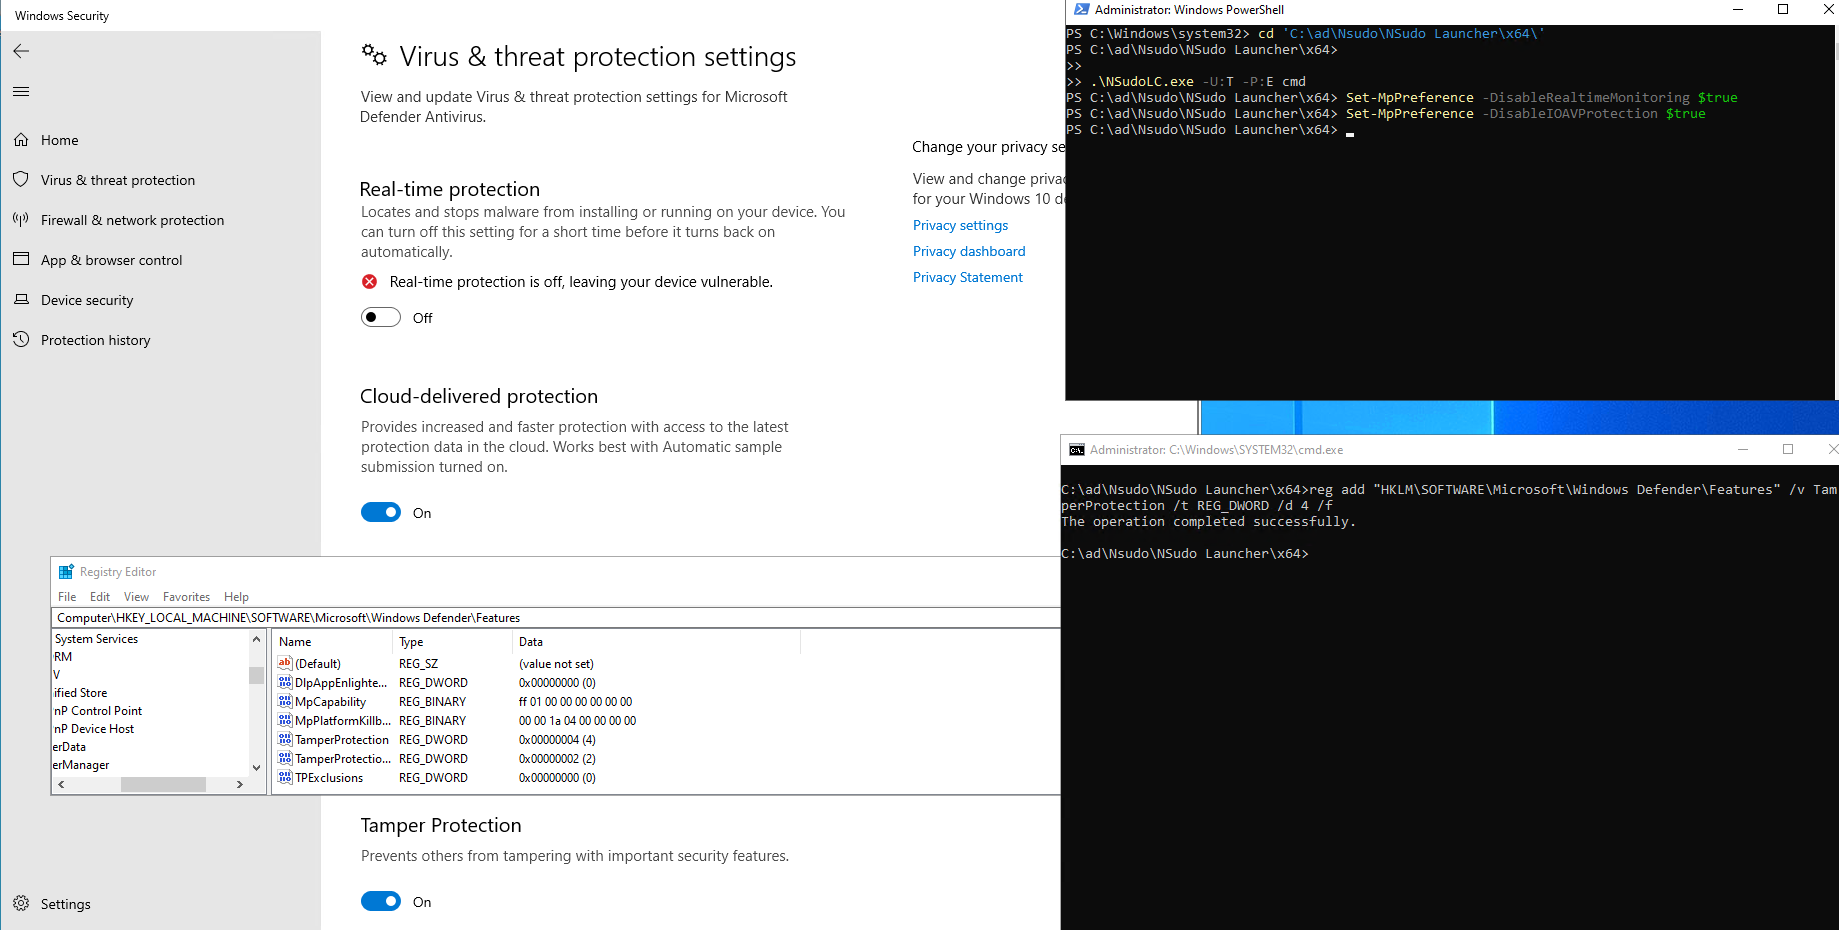The image size is (1839, 930).
Task: Open View menu in Registry Editor
Action: [x=136, y=597]
